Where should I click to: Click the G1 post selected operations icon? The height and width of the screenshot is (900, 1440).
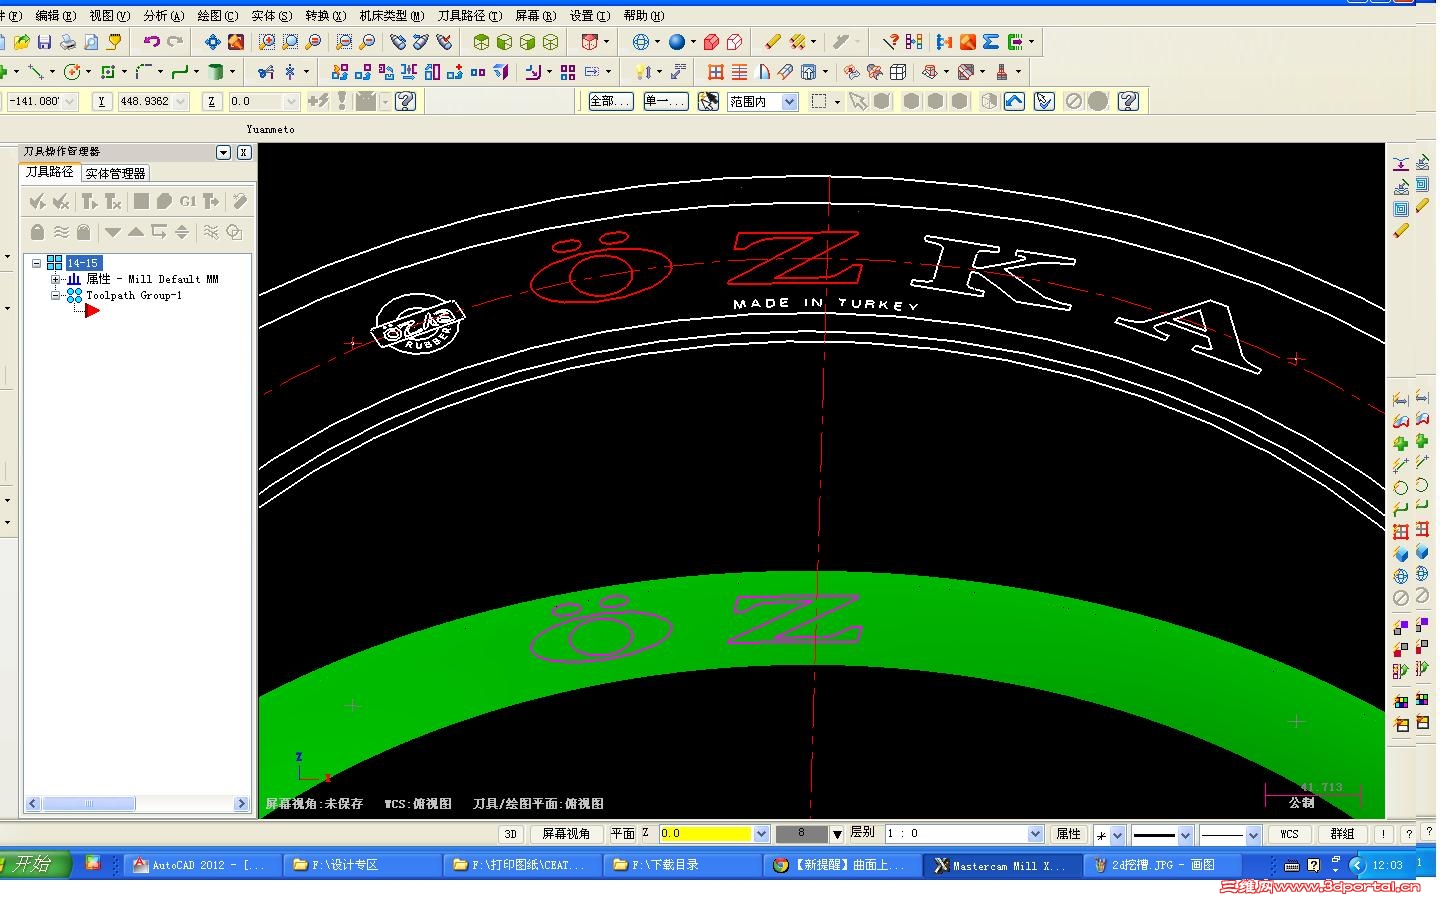pyautogui.click(x=188, y=202)
